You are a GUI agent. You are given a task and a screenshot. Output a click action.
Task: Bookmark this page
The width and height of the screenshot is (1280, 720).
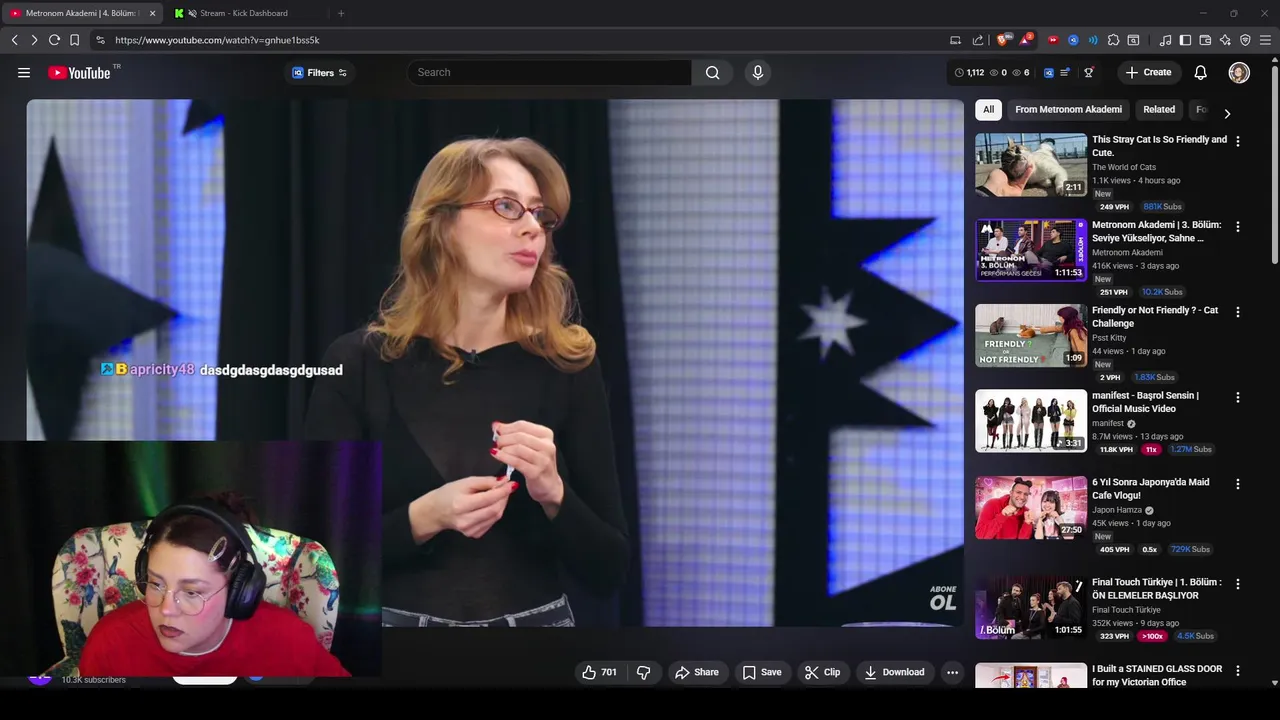pos(74,40)
